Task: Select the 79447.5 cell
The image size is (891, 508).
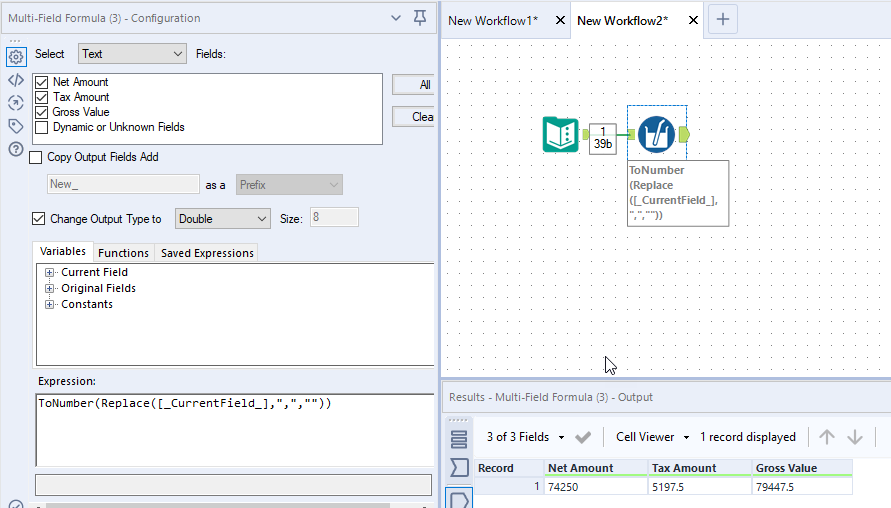Action: [802, 486]
